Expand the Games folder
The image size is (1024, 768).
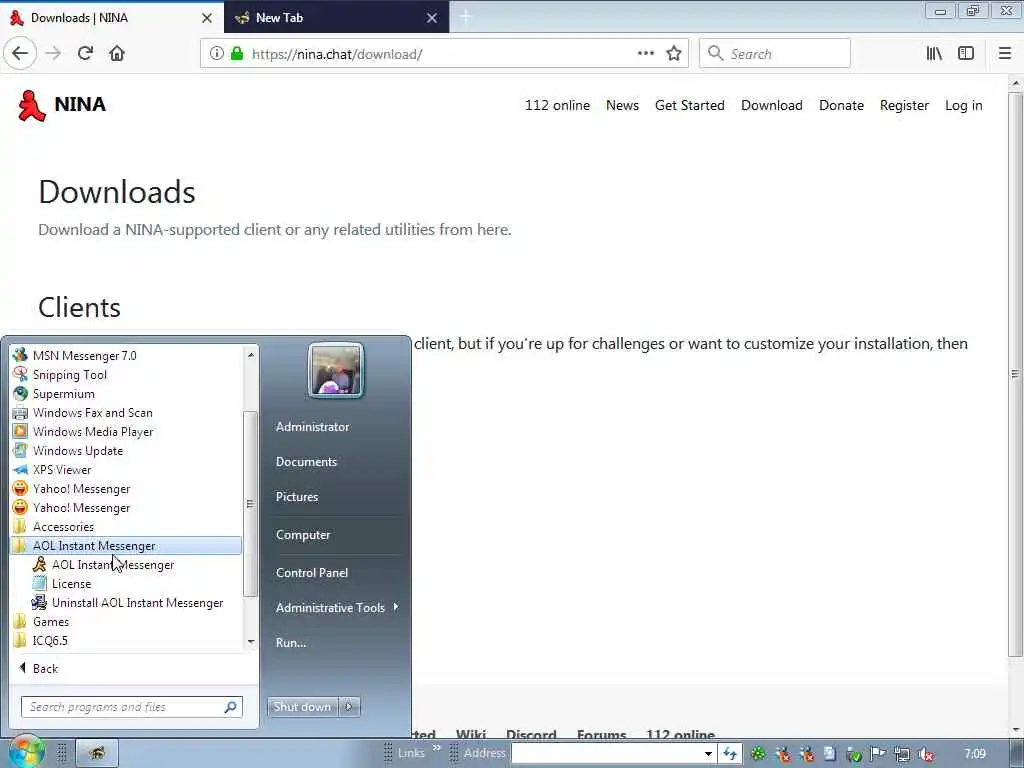pos(51,622)
